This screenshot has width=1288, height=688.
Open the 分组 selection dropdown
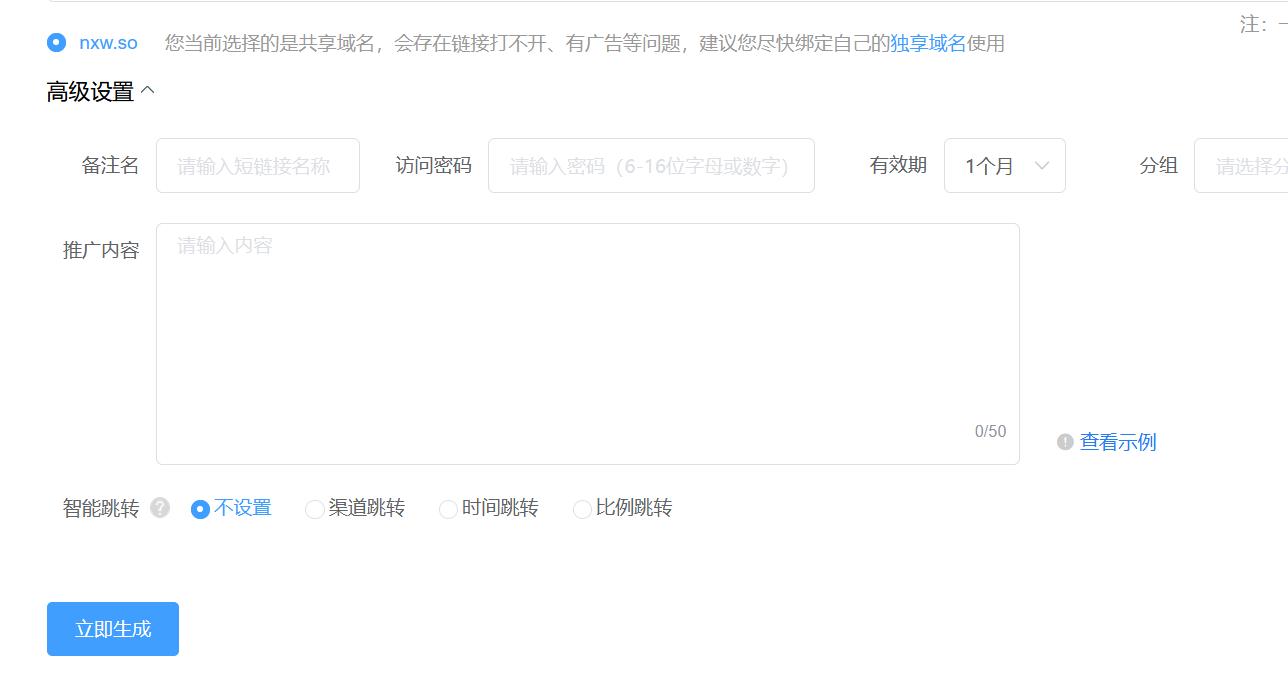[1245, 165]
